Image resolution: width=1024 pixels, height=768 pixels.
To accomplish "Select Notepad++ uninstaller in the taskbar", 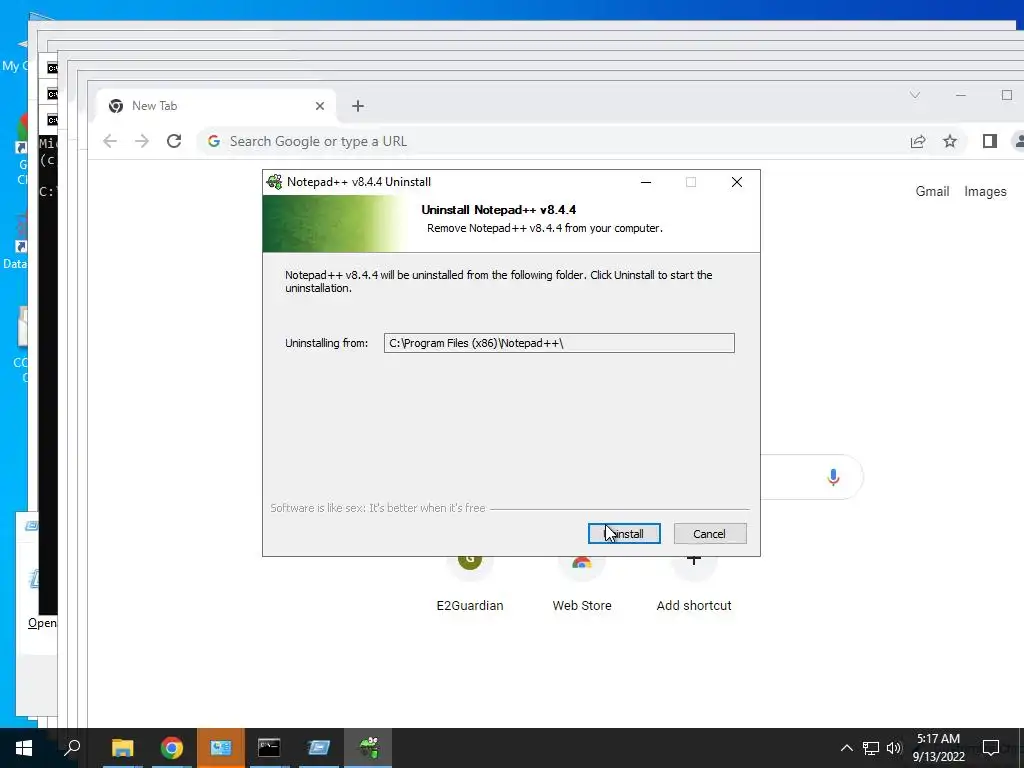I will coord(368,748).
